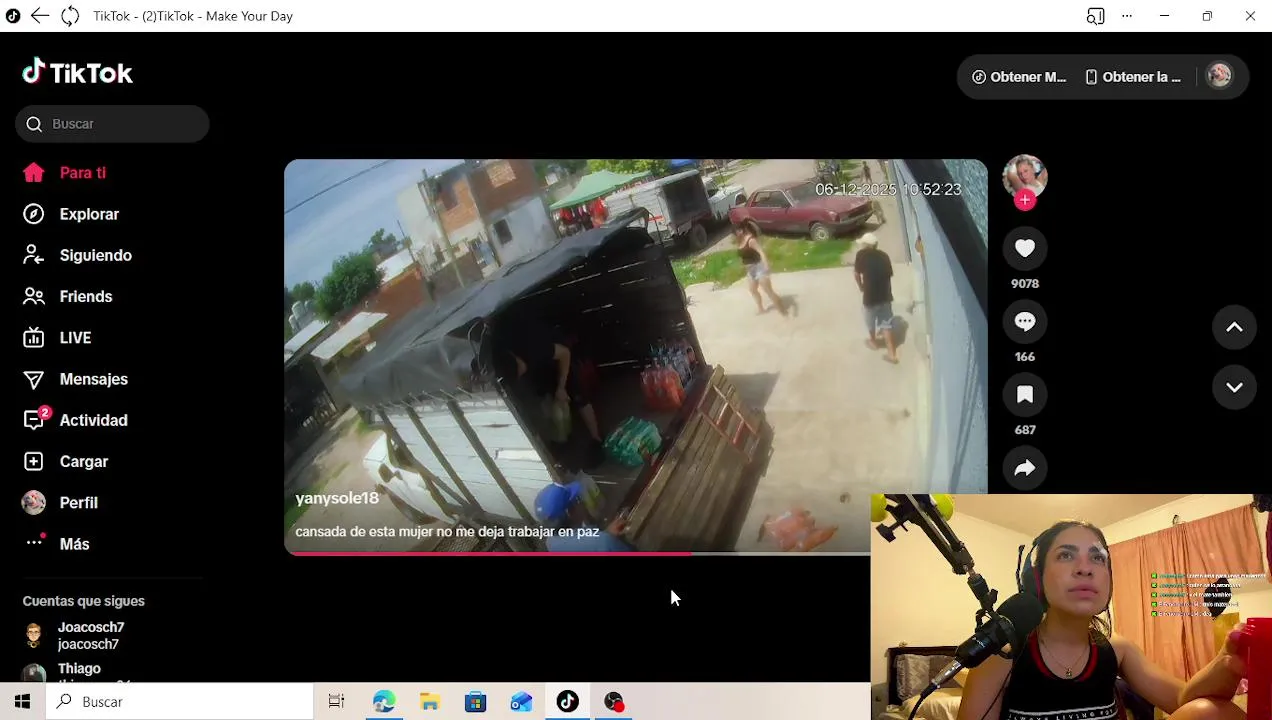Open Cargar upload page
The height and width of the screenshot is (720, 1272).
(83, 461)
